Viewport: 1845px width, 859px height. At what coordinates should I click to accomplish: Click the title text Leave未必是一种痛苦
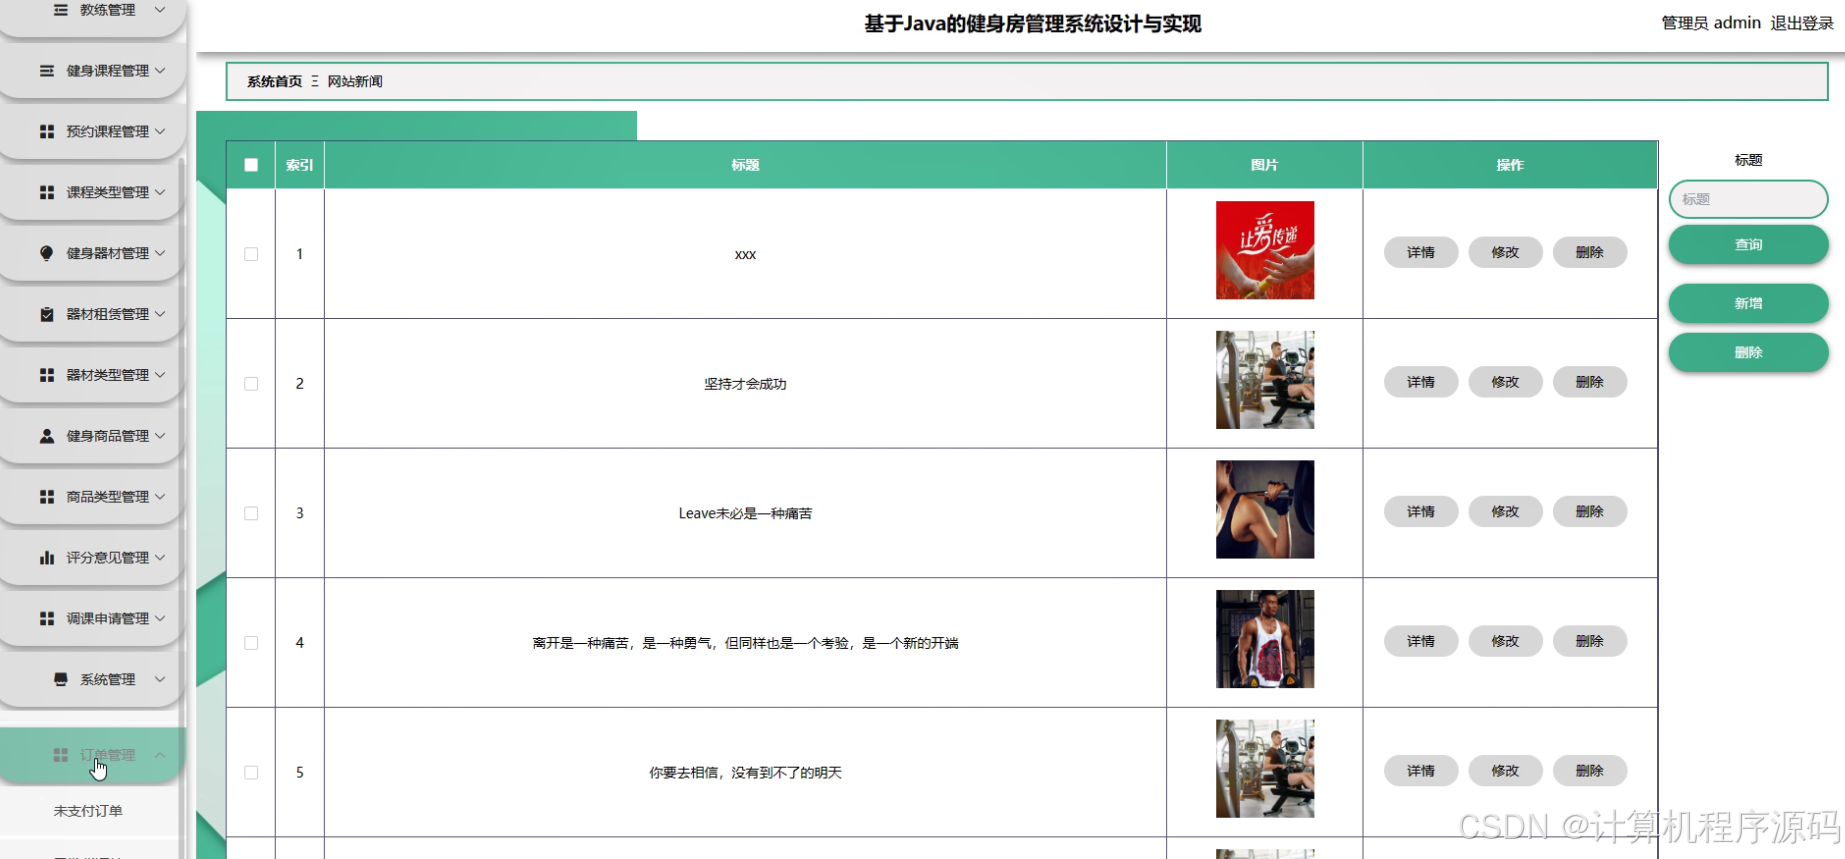click(x=745, y=513)
